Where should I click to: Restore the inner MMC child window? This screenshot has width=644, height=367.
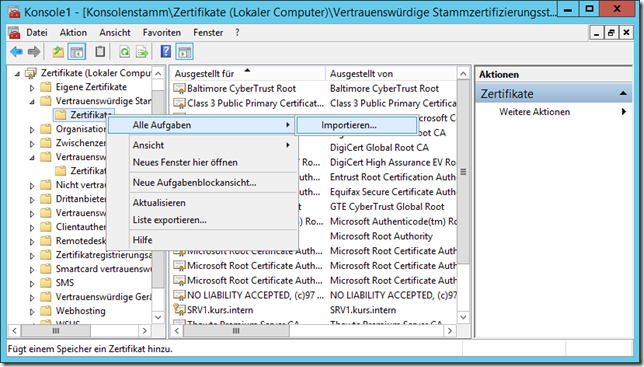pyautogui.click(x=611, y=32)
